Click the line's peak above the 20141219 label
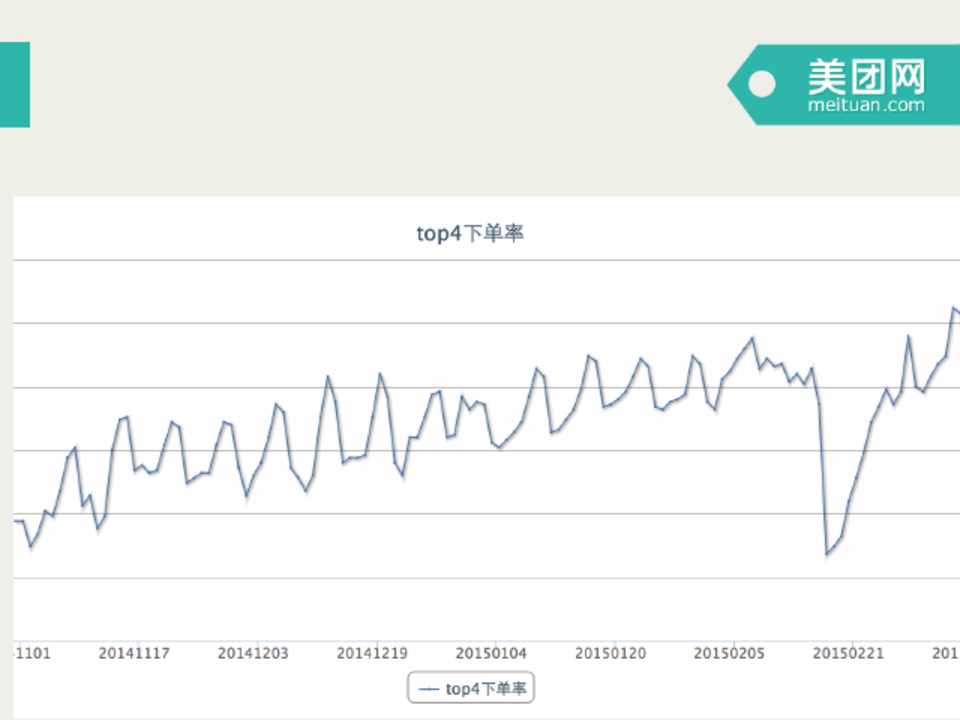This screenshot has width=960, height=720. (x=380, y=374)
